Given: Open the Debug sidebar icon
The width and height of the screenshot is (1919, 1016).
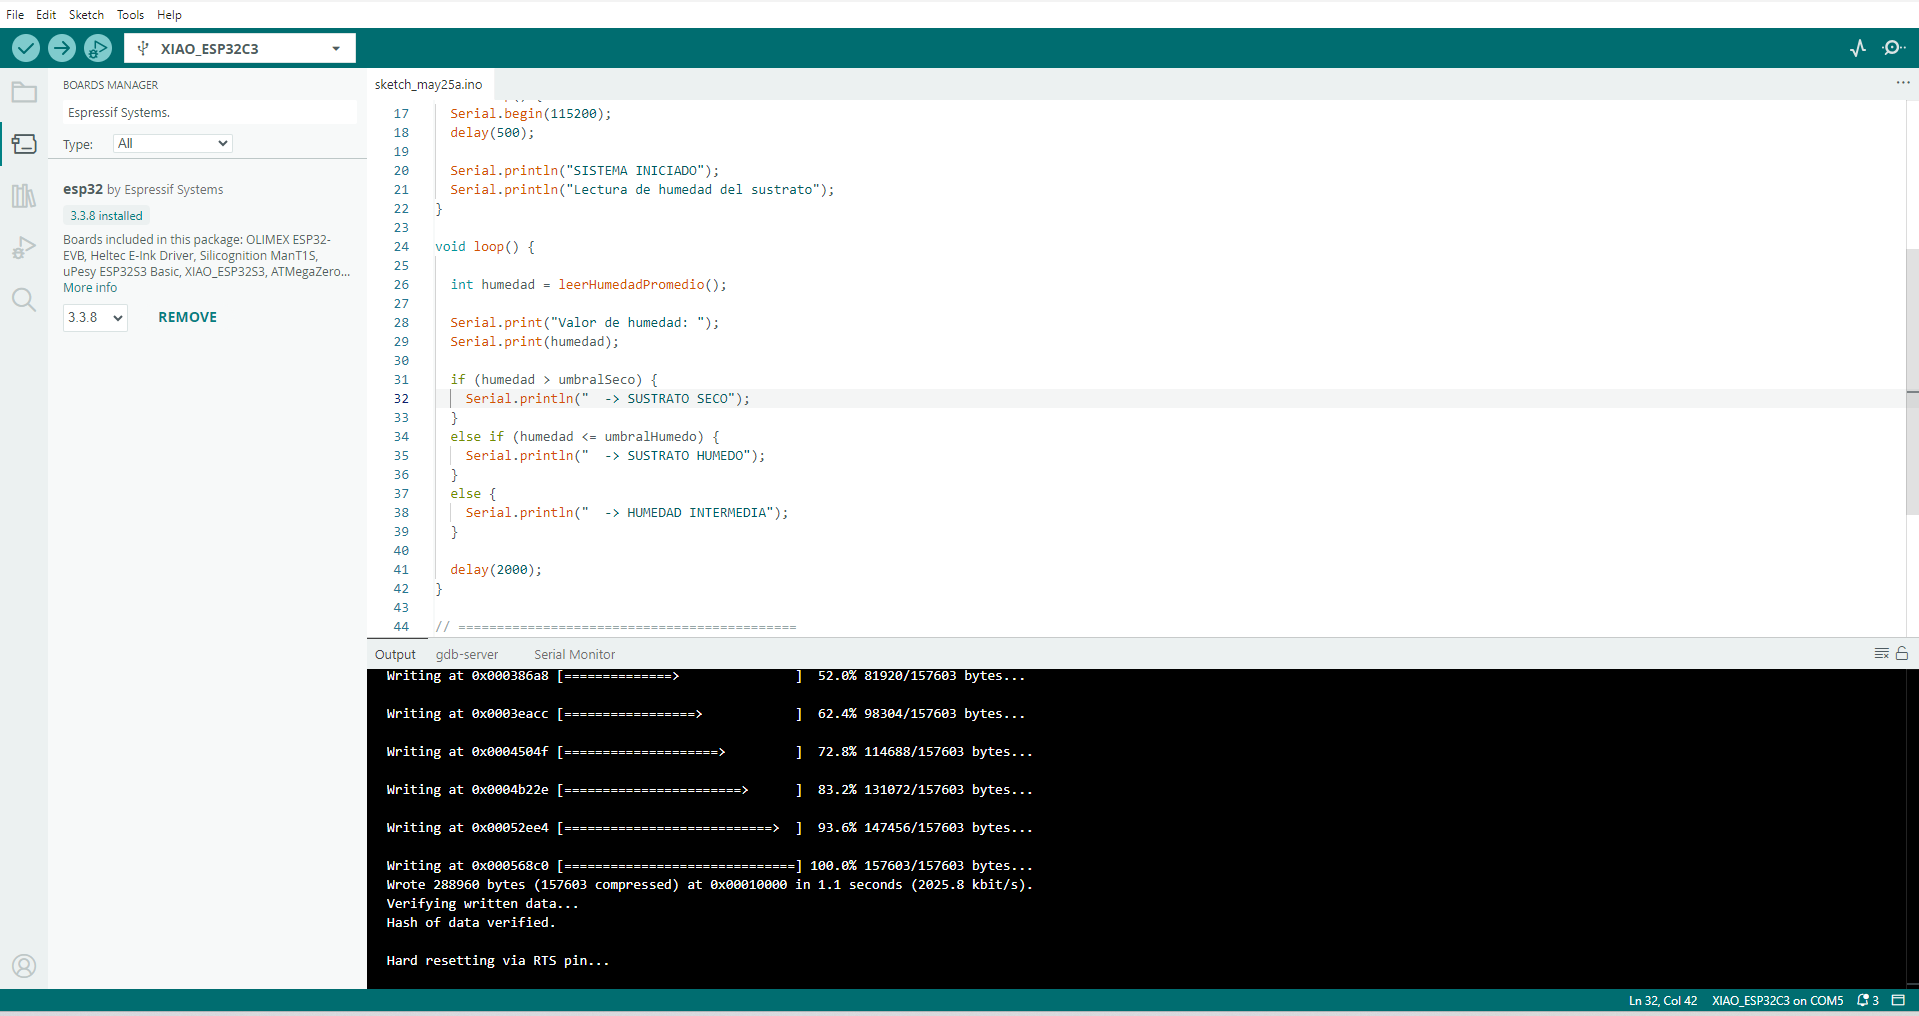Looking at the screenshot, I should [x=24, y=248].
